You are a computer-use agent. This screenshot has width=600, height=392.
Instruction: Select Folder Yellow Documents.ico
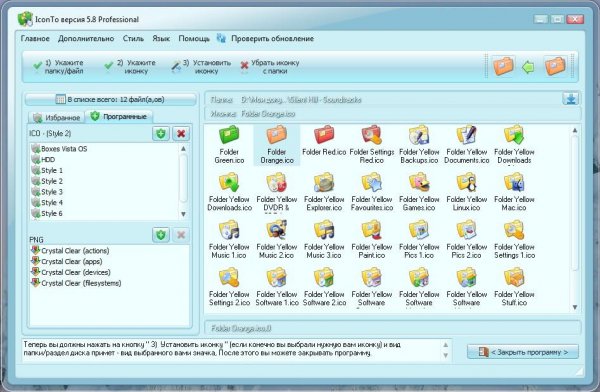point(466,145)
